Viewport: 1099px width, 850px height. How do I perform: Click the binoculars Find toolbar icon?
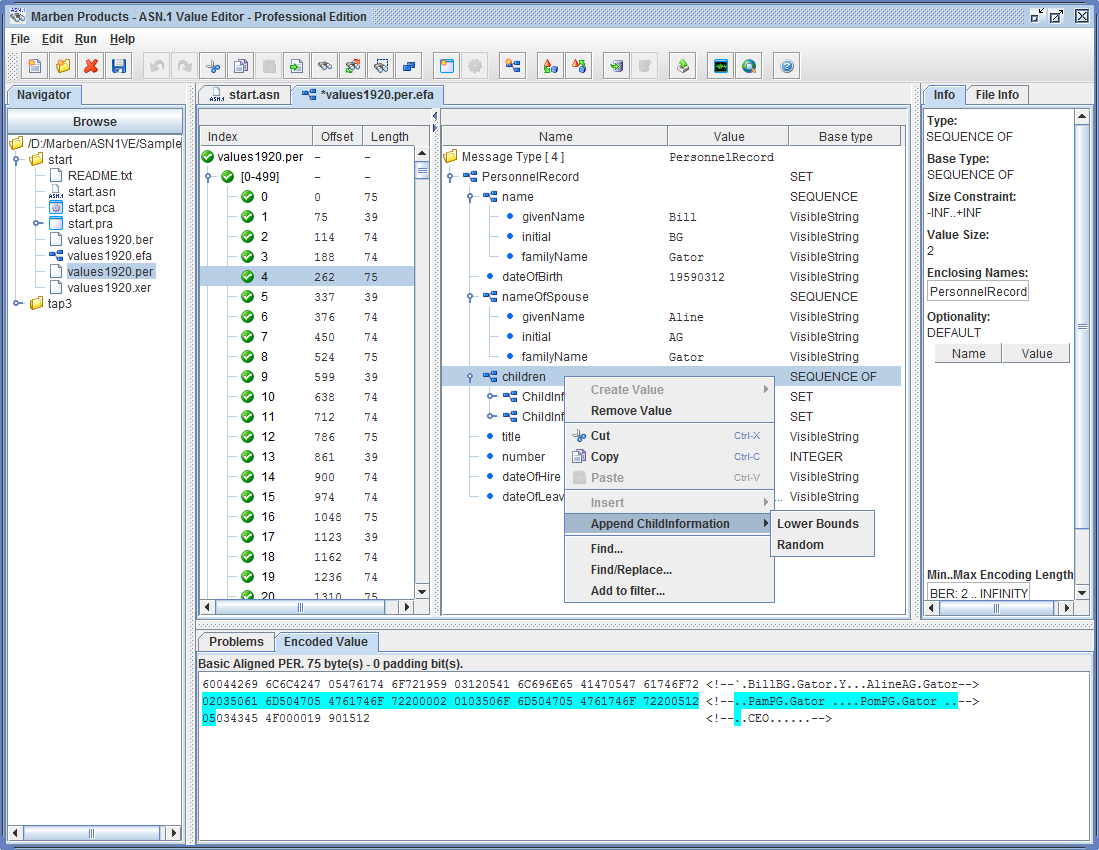pyautogui.click(x=325, y=66)
